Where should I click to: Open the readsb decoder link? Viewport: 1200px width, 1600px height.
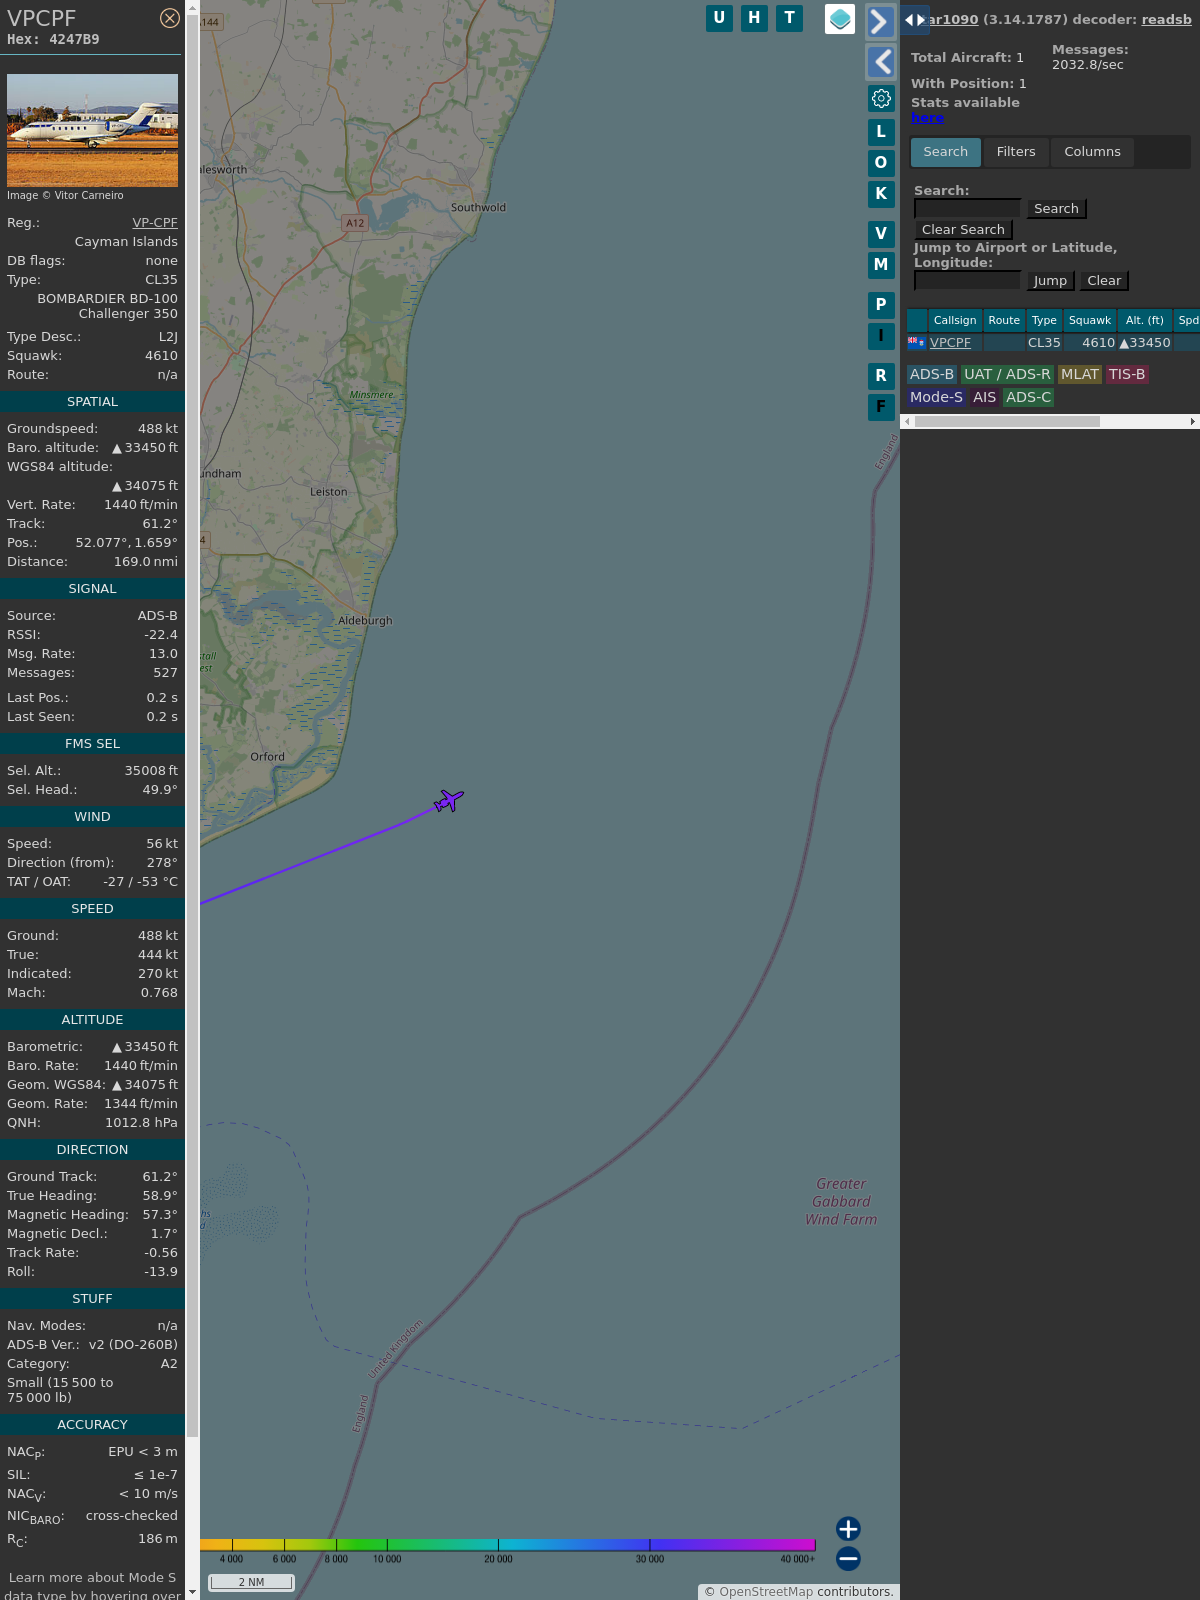[x=1167, y=20]
